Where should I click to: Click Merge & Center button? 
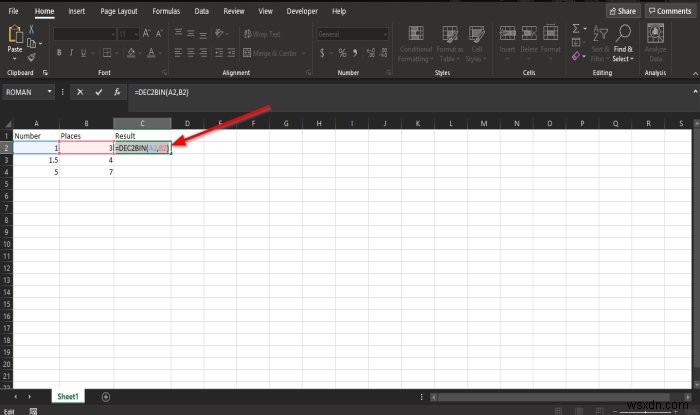[270, 53]
